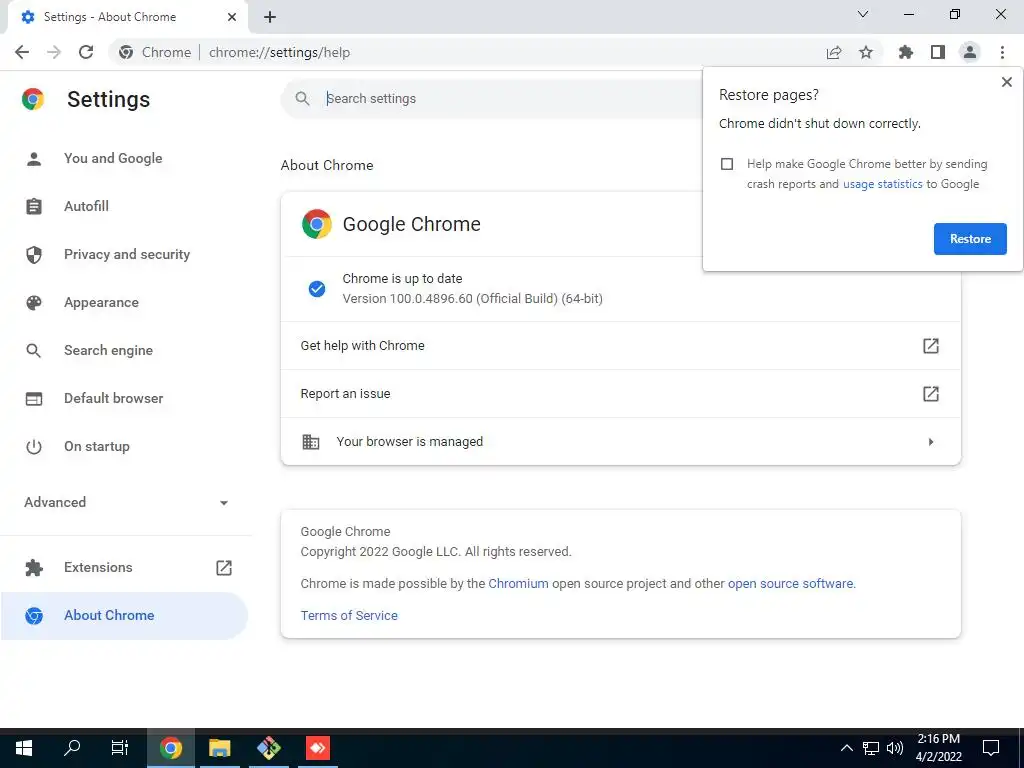Open Task View in taskbar

tap(120, 748)
